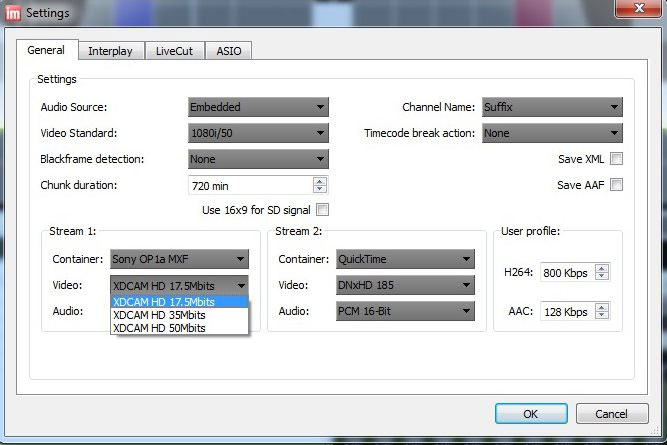Decrease H264 bitrate with down arrow

(x=601, y=277)
